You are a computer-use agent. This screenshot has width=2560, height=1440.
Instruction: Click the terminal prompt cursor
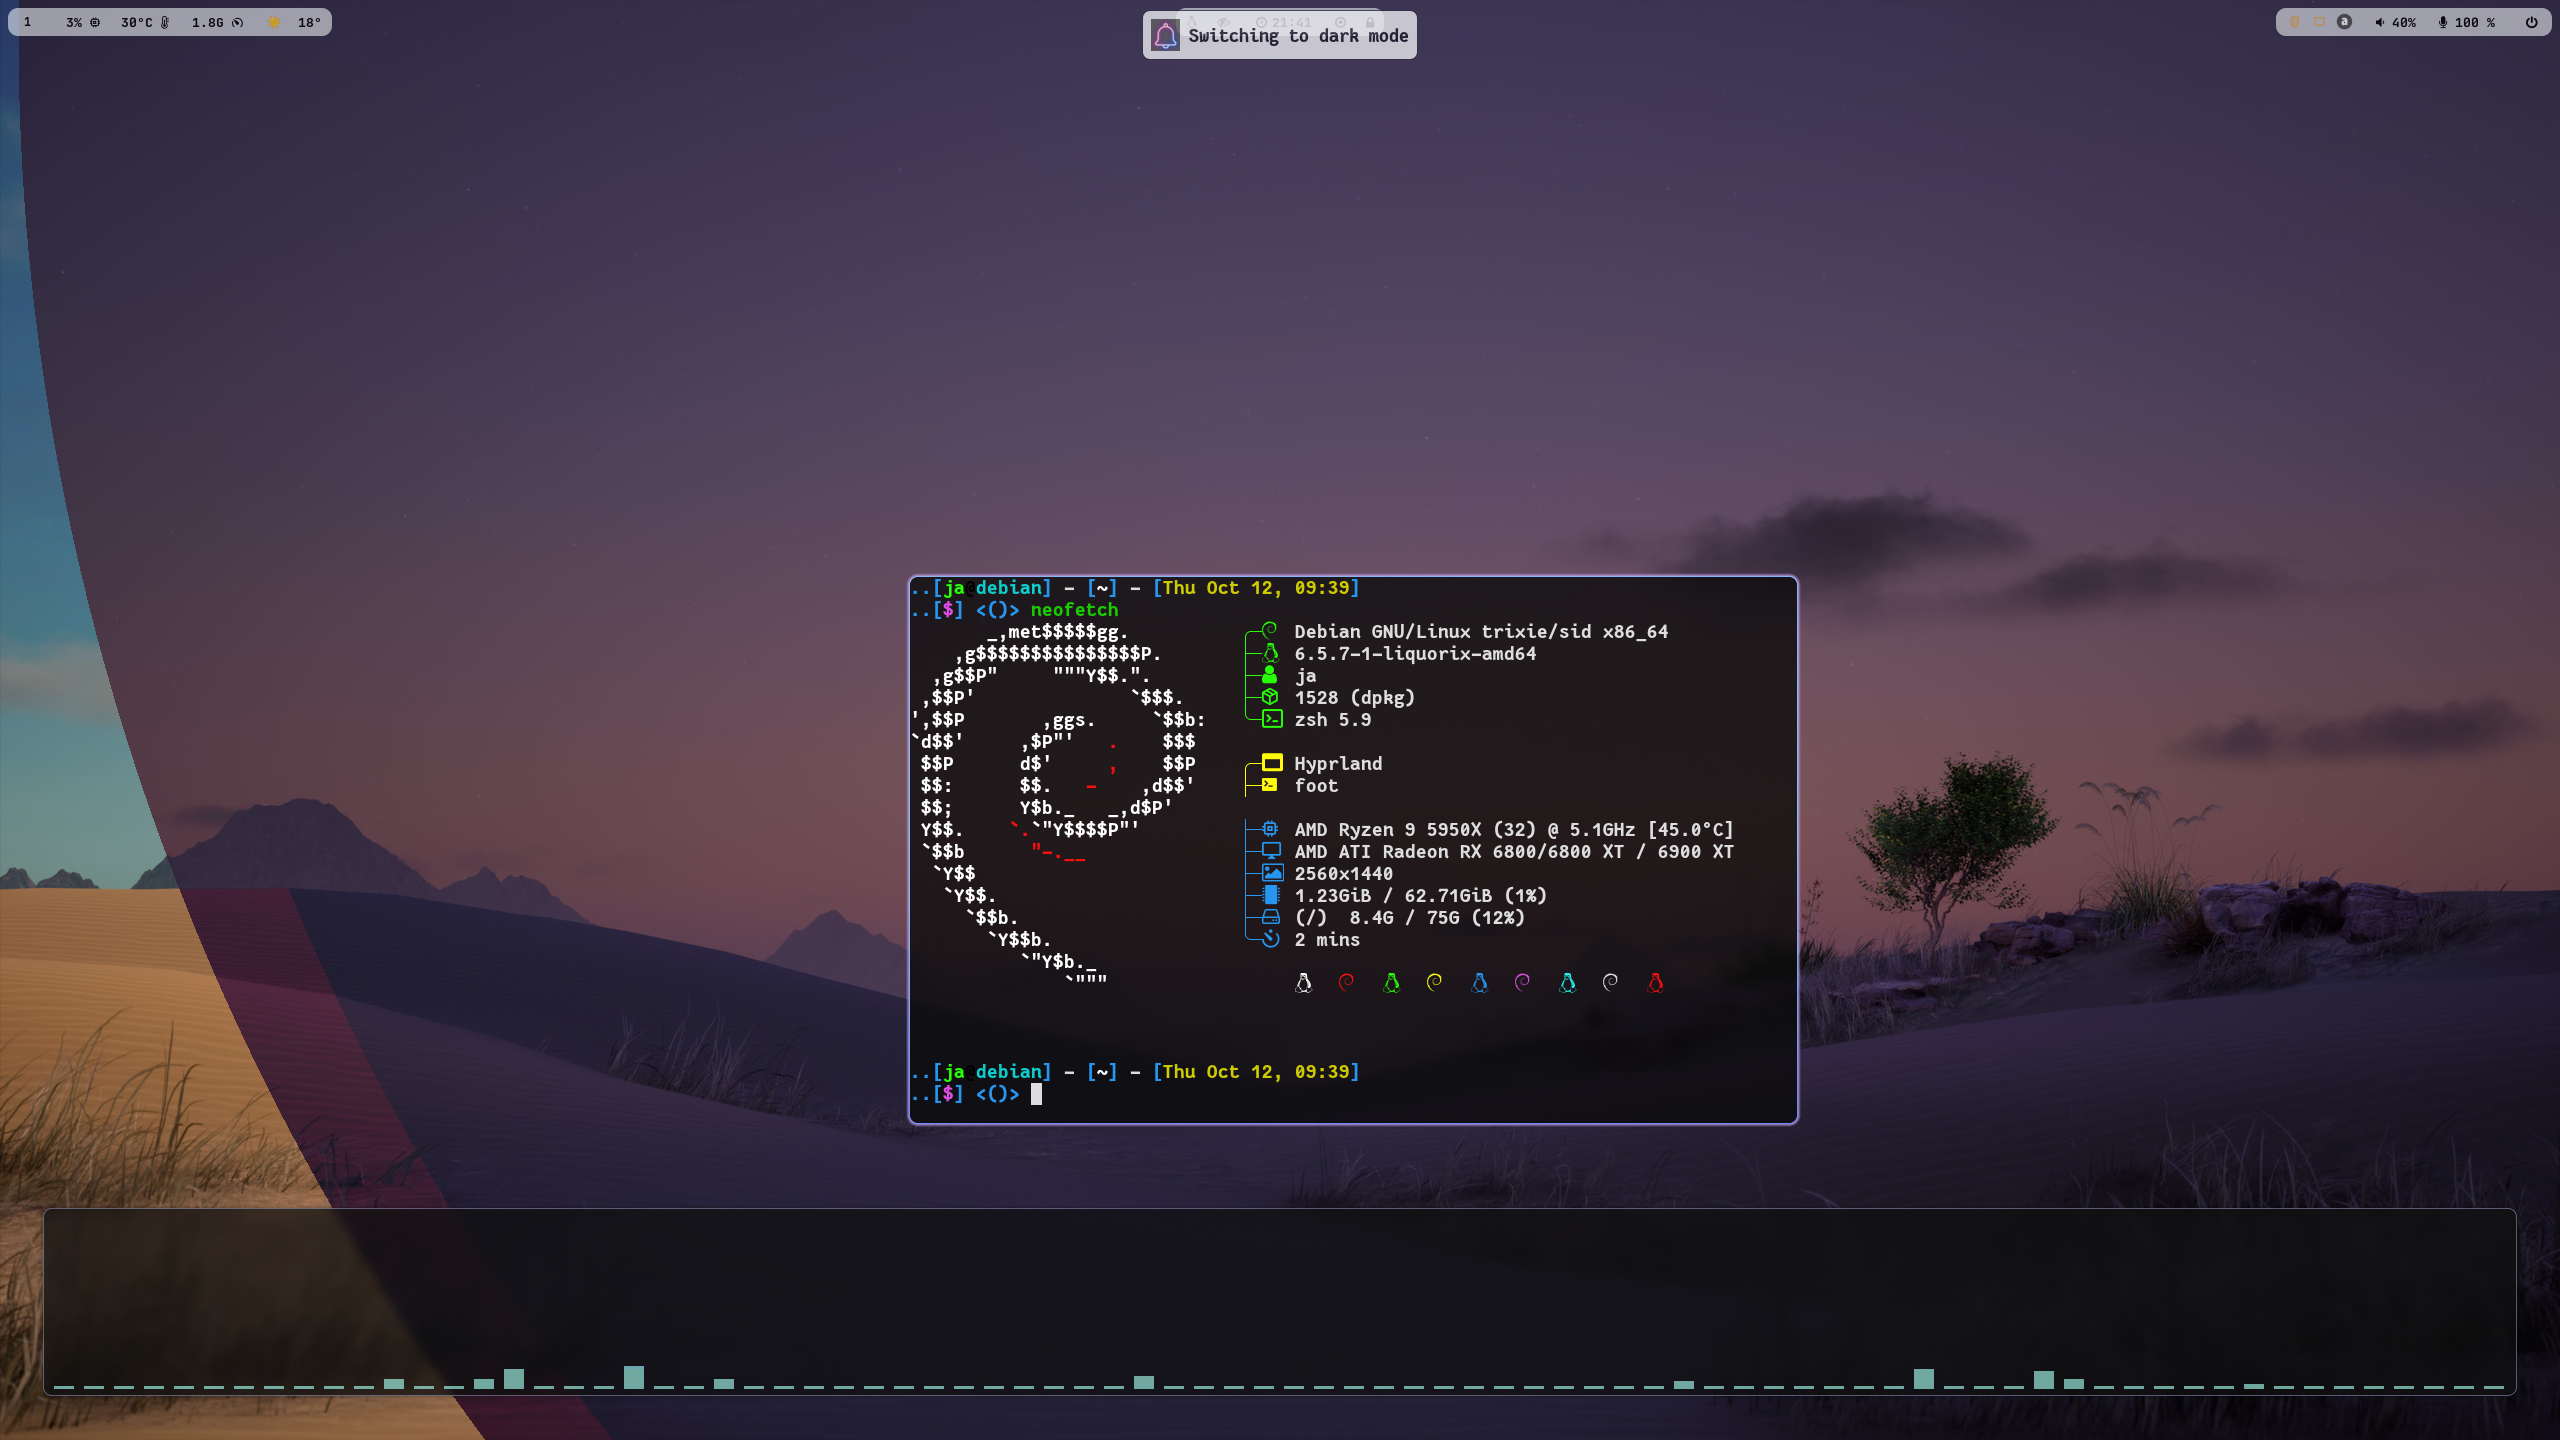[x=1036, y=1094]
